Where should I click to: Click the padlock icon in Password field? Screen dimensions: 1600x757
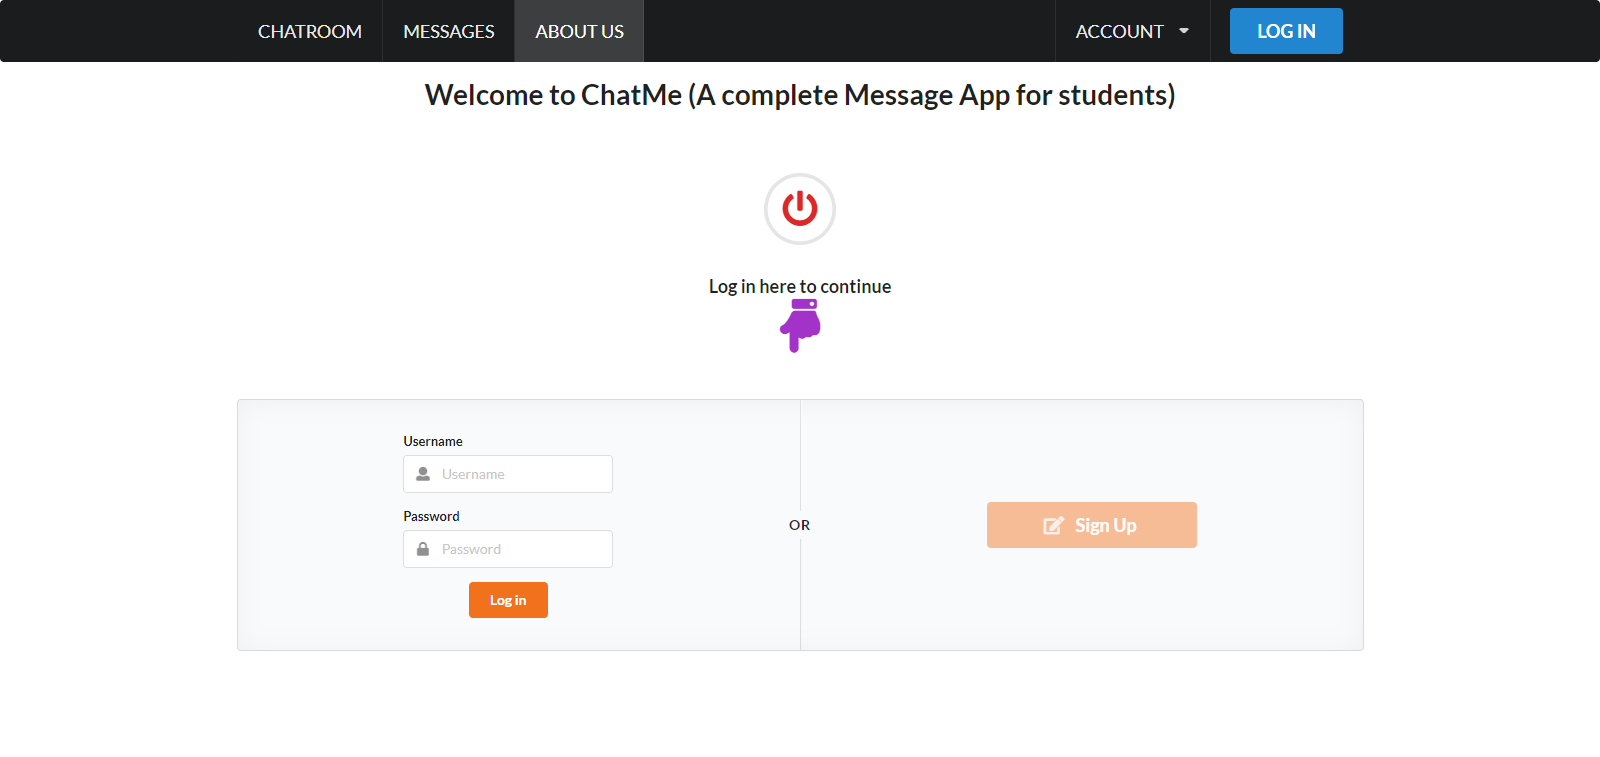pyautogui.click(x=422, y=548)
